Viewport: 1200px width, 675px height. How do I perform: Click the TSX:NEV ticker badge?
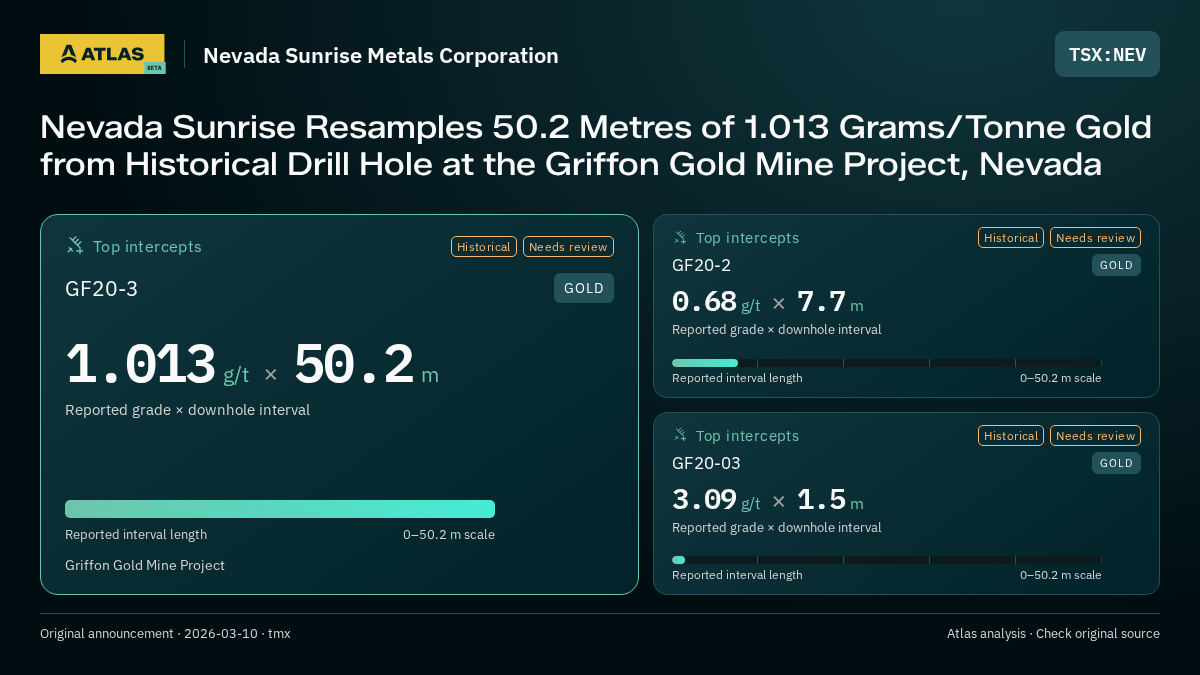tap(1107, 54)
